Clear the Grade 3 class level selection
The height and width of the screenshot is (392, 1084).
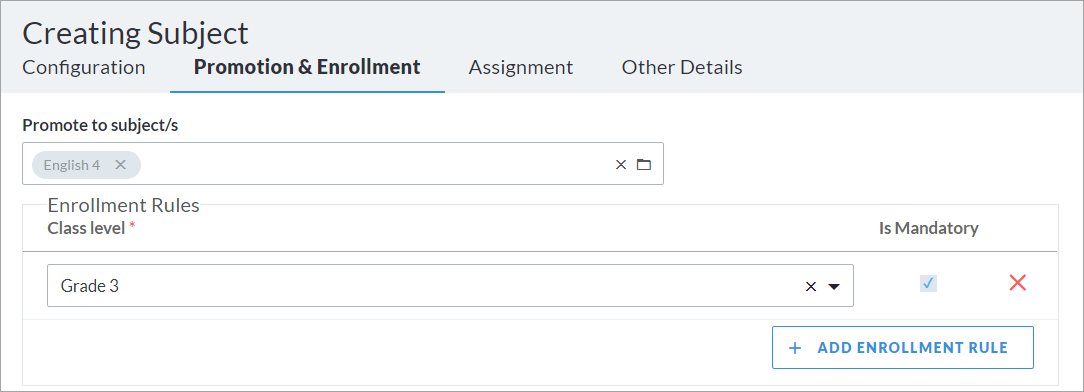click(x=811, y=286)
